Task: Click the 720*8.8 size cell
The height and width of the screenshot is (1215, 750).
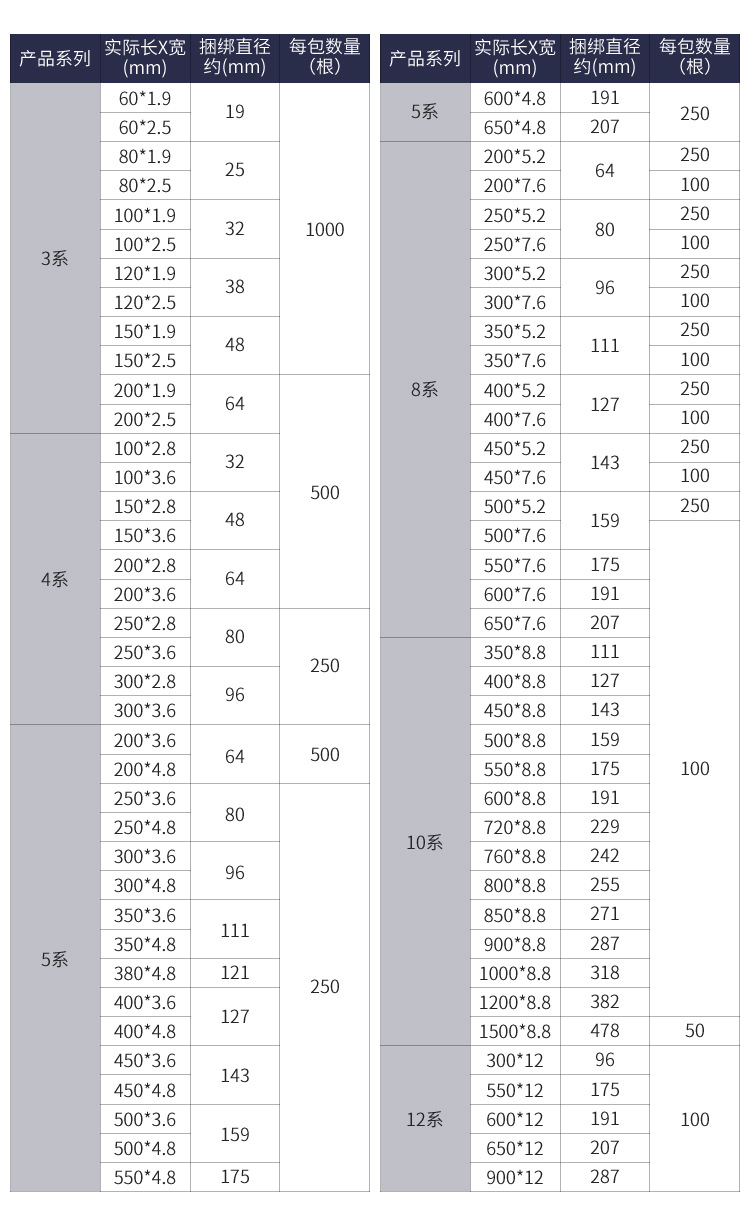Action: (x=515, y=827)
